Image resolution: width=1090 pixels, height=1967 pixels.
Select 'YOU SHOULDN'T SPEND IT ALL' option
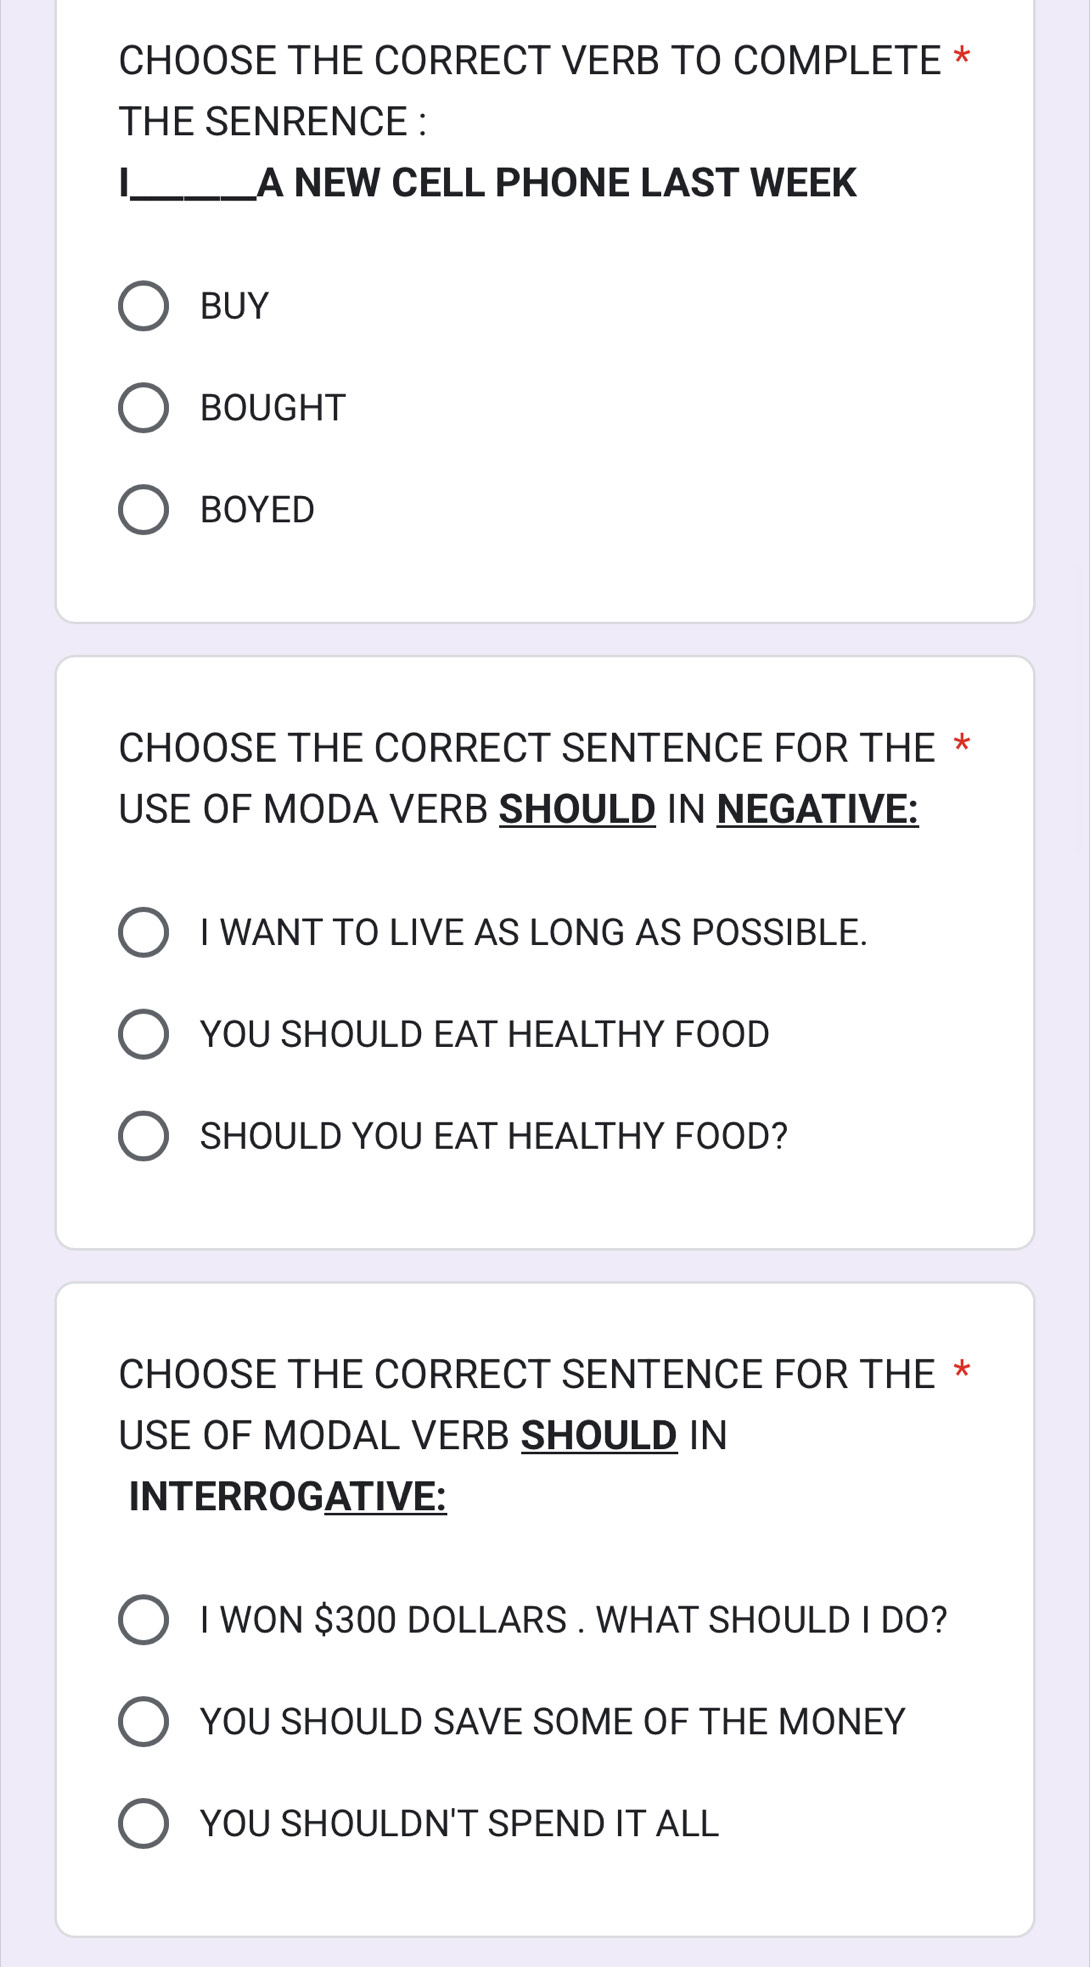pos(143,1824)
